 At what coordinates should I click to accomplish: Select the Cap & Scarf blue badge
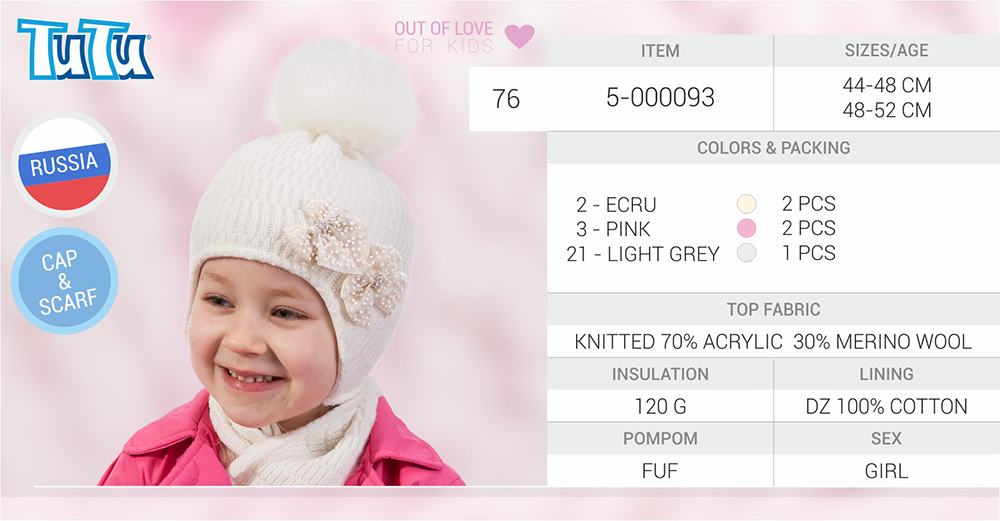(x=64, y=281)
